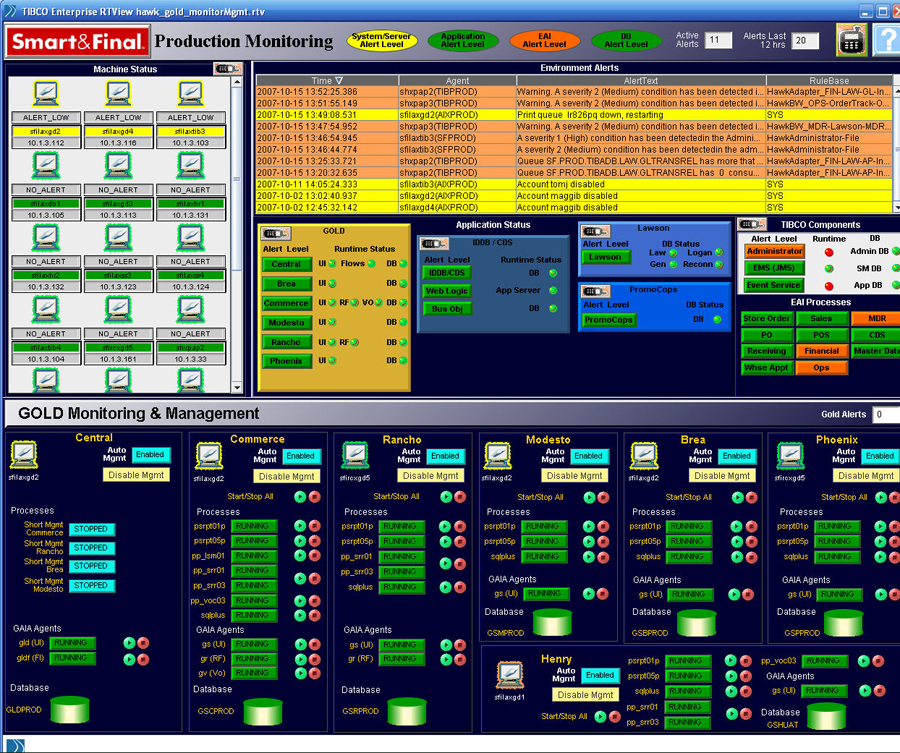The width and height of the screenshot is (900, 753).
Task: Click the GSHUAT database cylinder icon
Action: pos(827,716)
